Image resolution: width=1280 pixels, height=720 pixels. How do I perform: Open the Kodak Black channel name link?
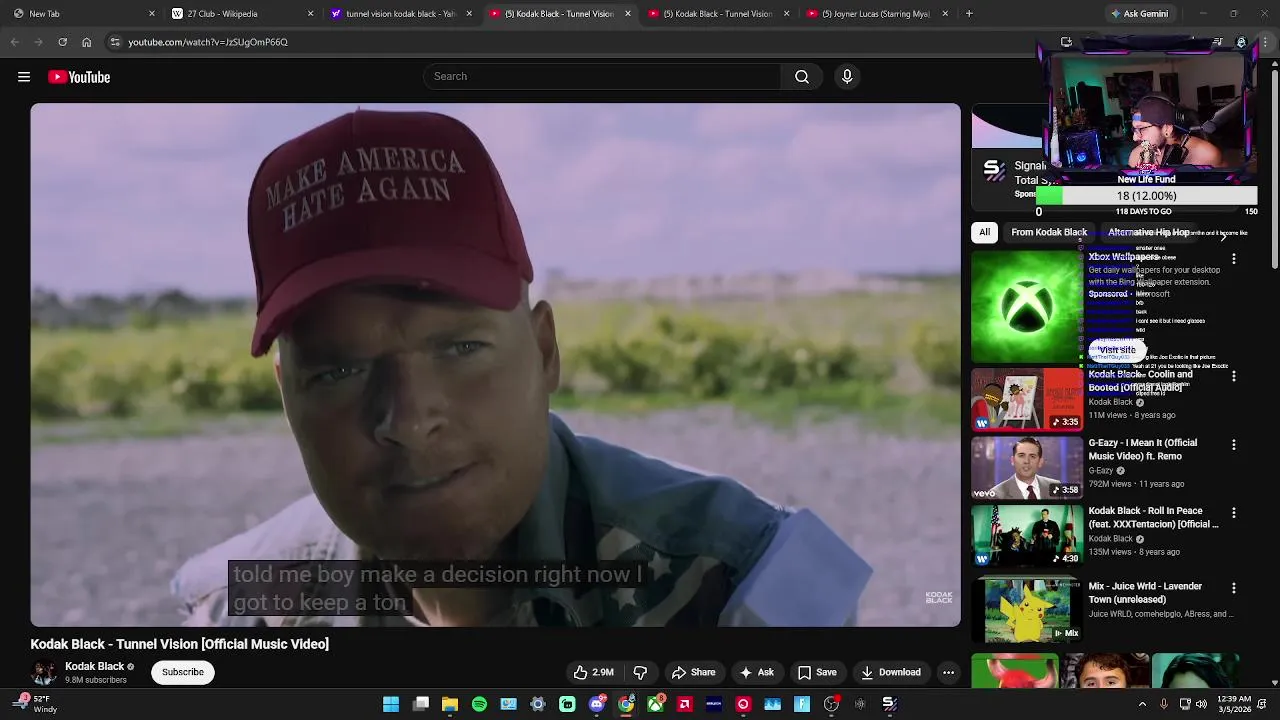(x=95, y=666)
